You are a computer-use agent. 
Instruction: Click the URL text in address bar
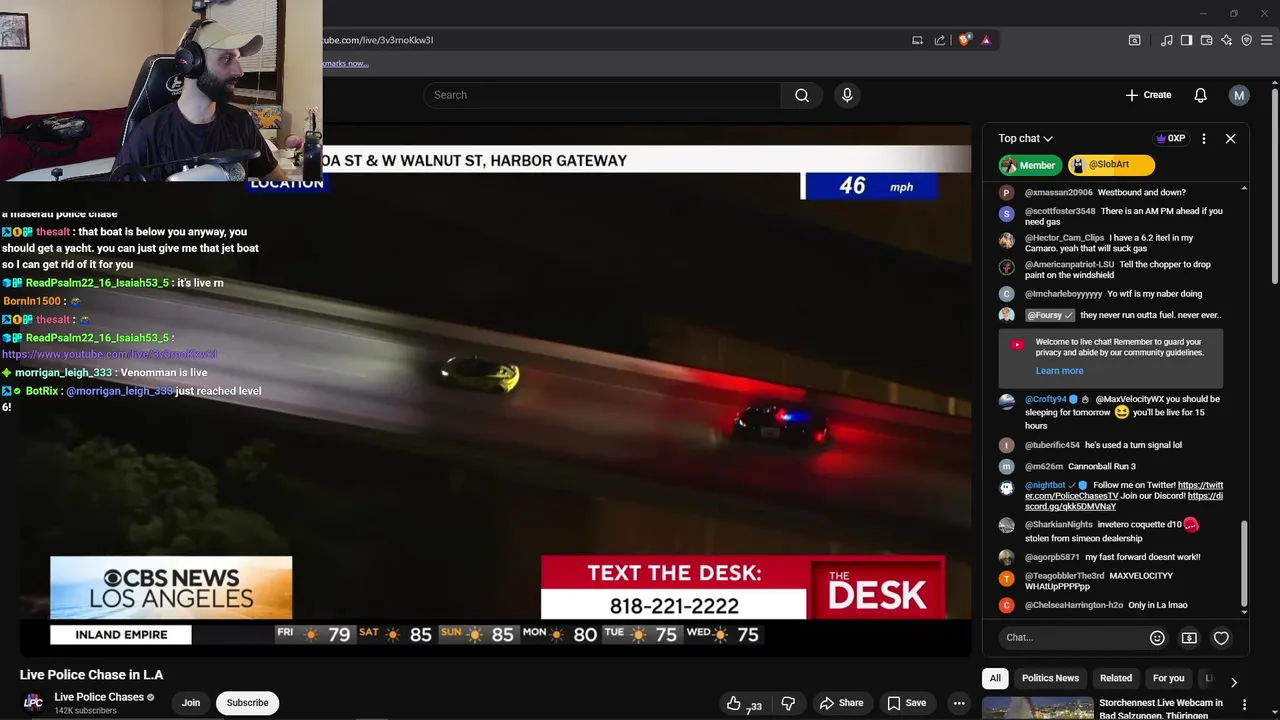point(378,40)
